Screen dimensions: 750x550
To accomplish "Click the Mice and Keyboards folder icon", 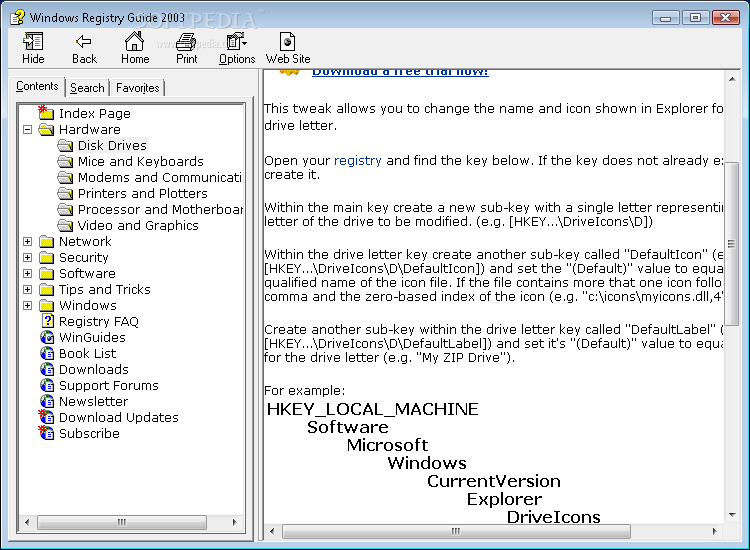I will (65, 161).
